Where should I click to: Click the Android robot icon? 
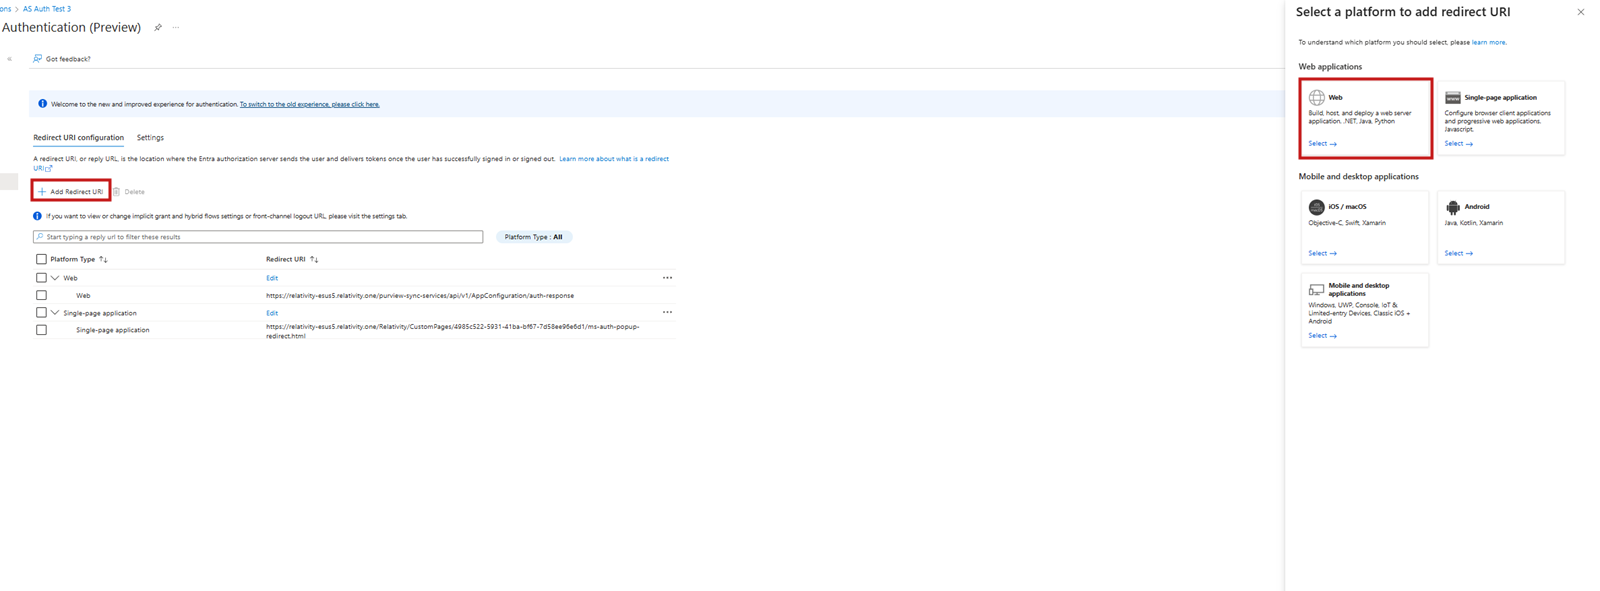[x=1453, y=207]
